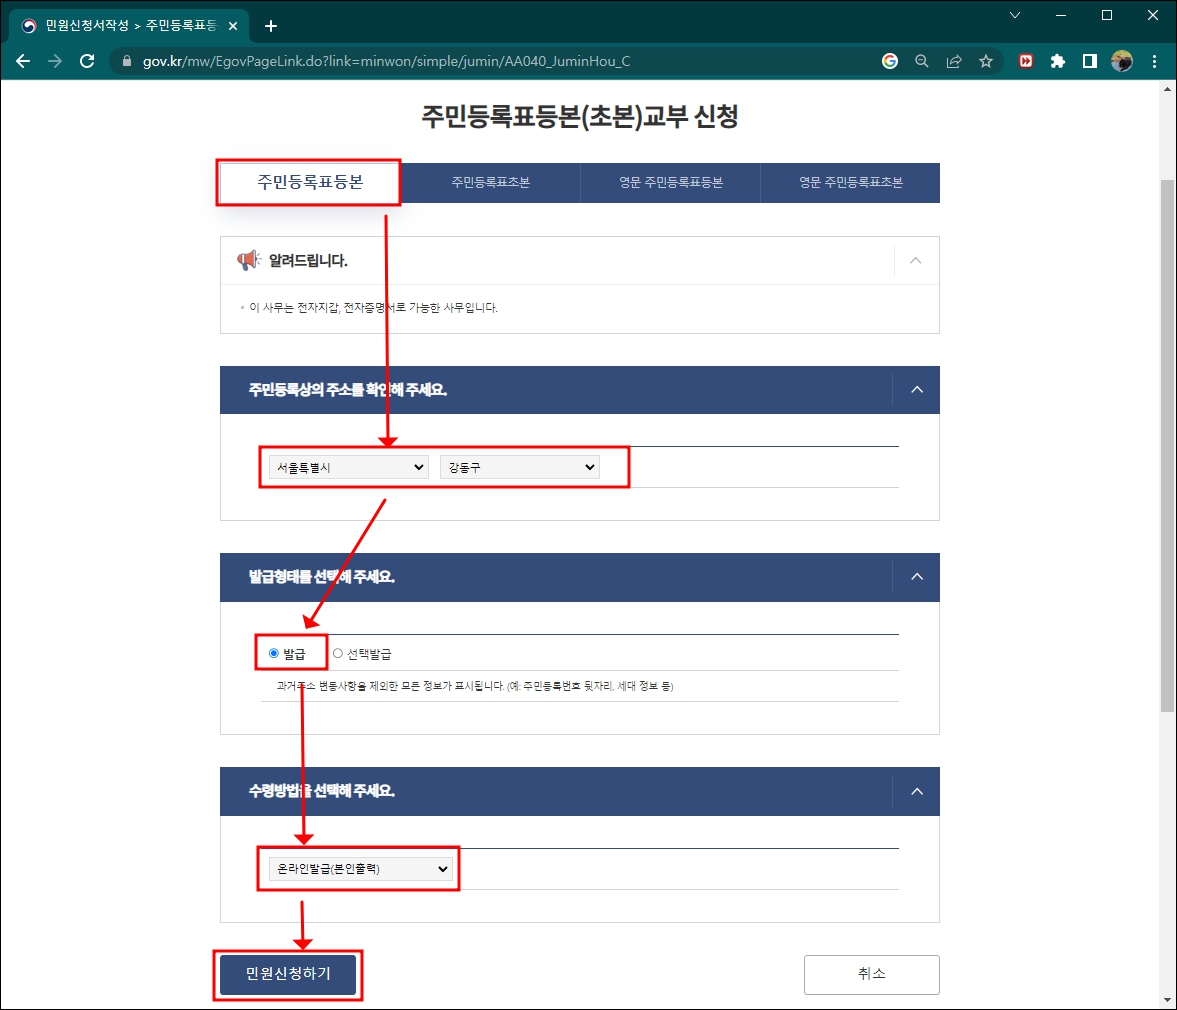Screen dimensions: 1177x1010
Task: Open the Google Translate icon in address bar
Action: (x=889, y=60)
